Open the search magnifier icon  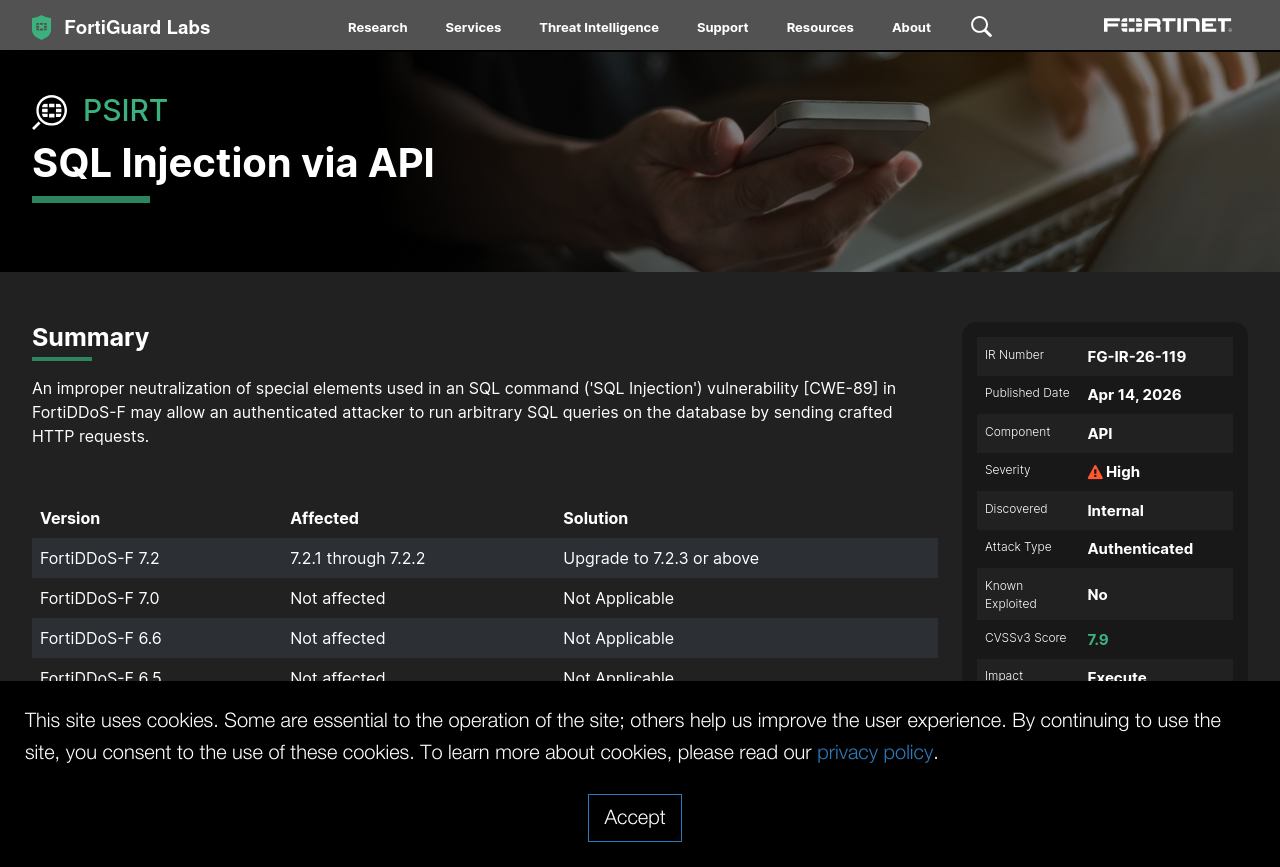(981, 27)
